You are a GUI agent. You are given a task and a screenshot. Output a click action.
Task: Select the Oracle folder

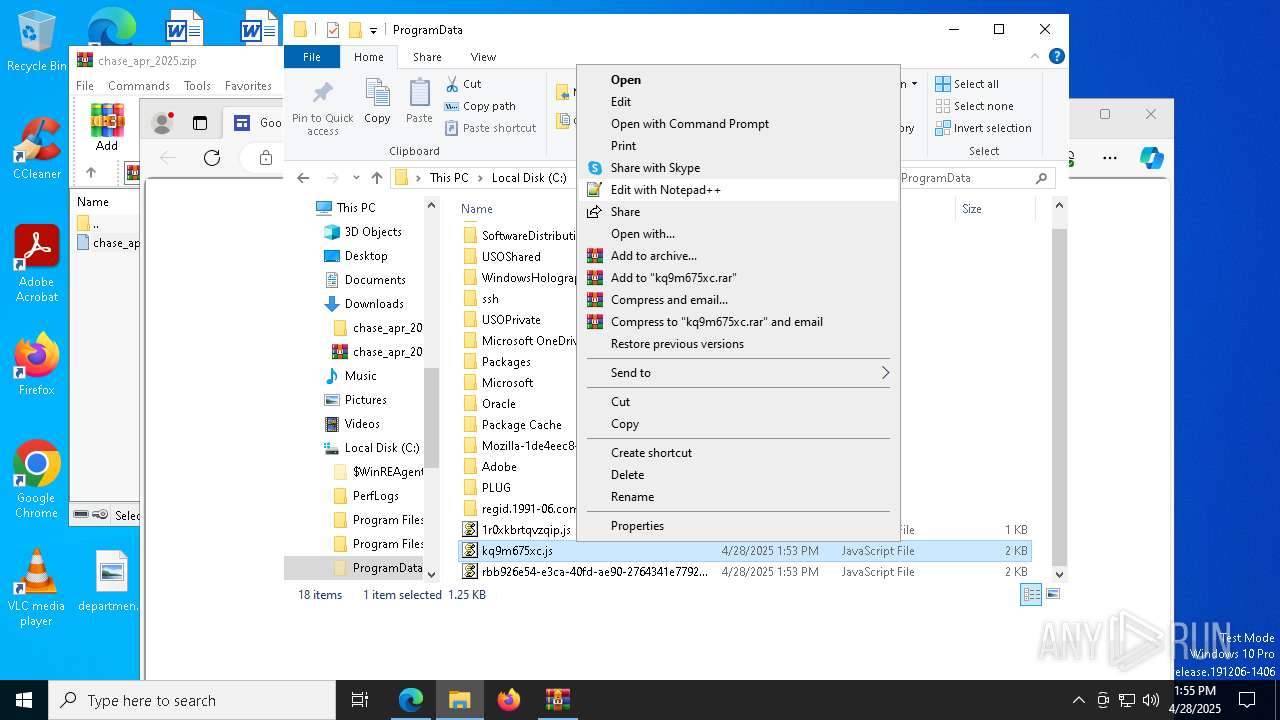pos(498,404)
